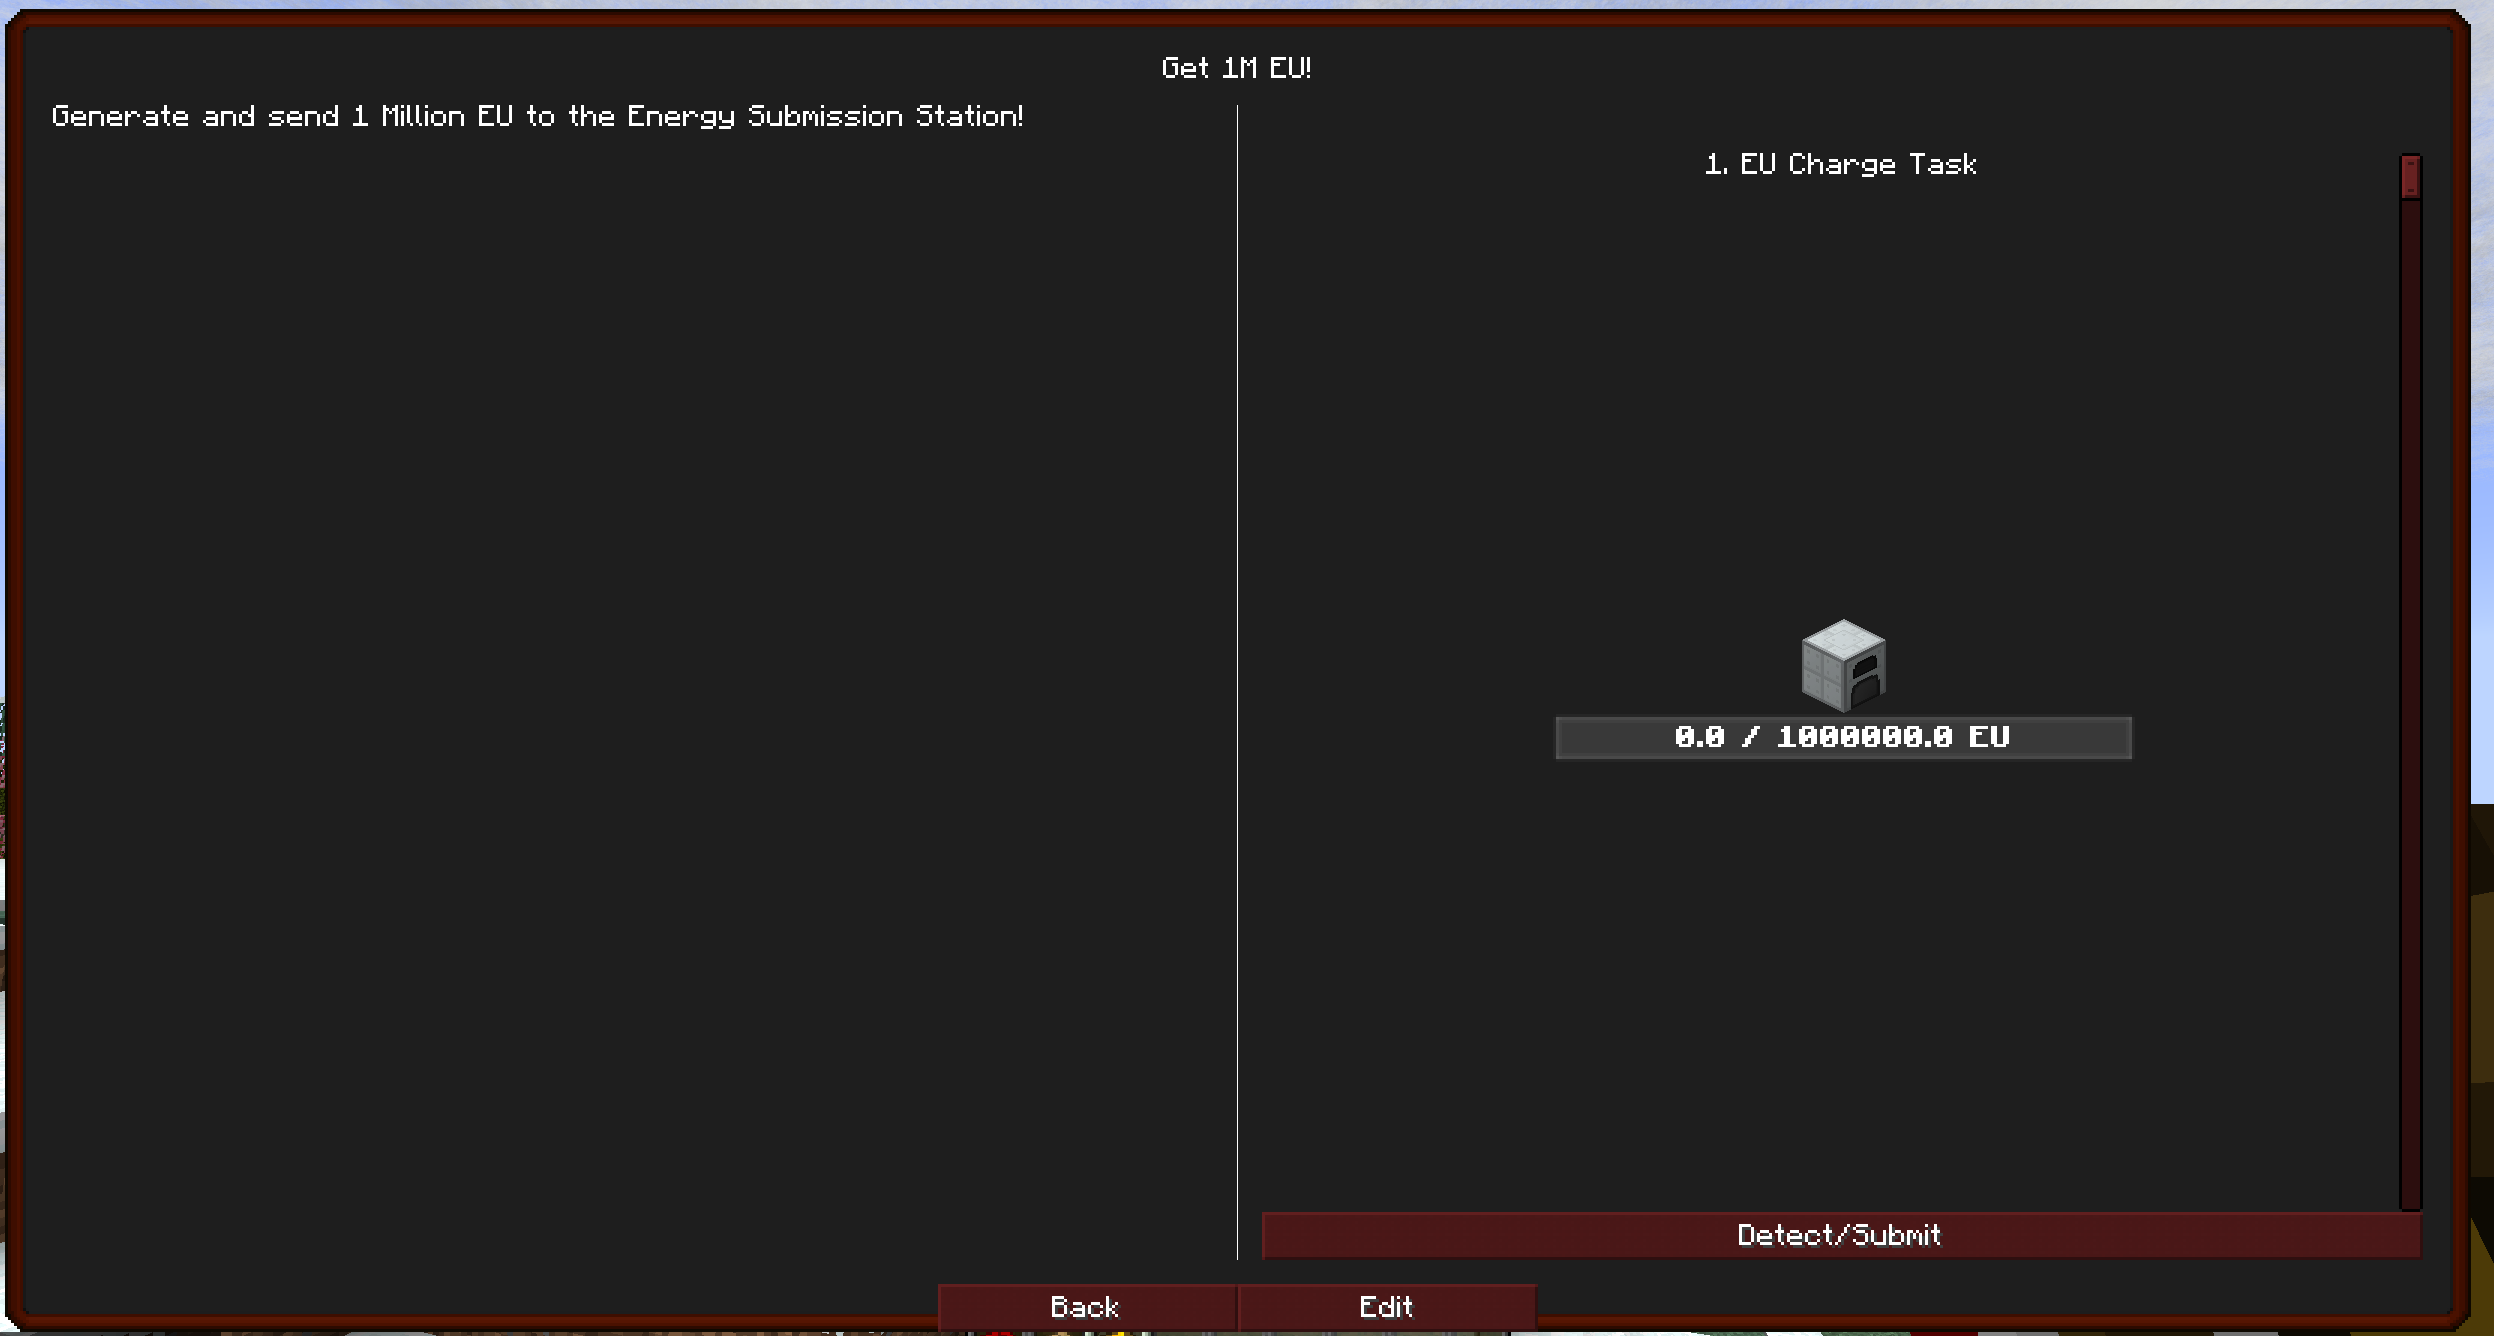The width and height of the screenshot is (2494, 1336).
Task: Click the lower dark scrollbar track
Action: 2410,900
